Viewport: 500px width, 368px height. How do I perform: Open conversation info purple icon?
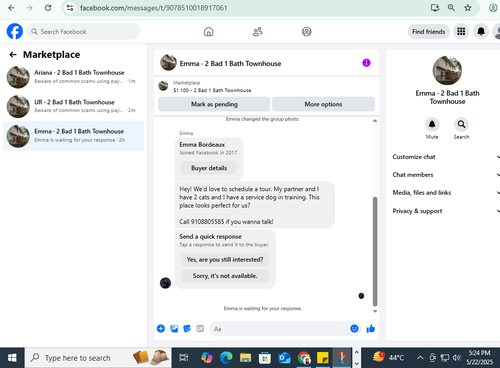(x=366, y=63)
